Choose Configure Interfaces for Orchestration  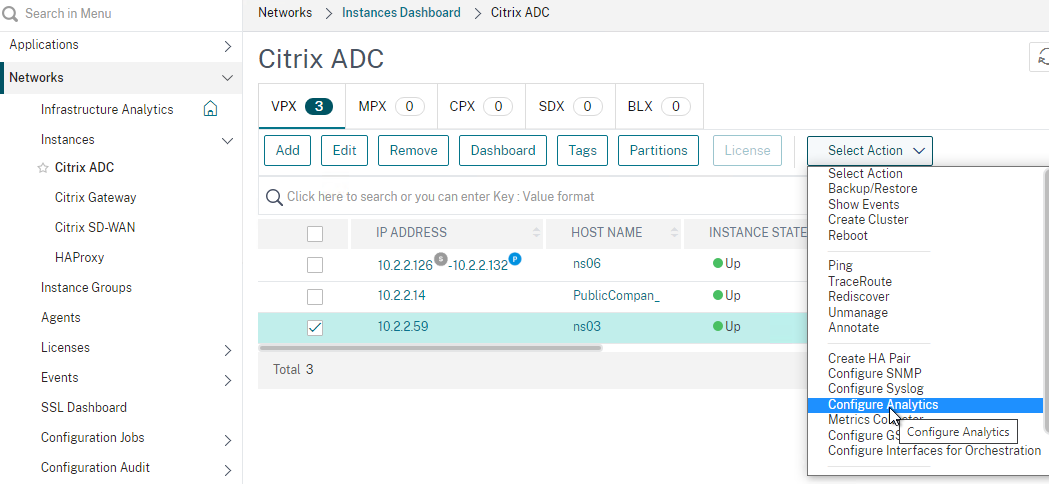pos(935,451)
